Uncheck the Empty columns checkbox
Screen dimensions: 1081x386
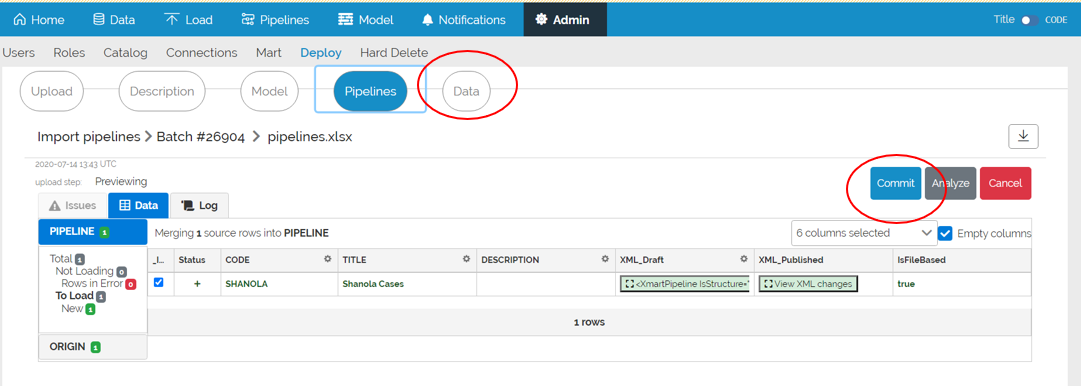[945, 233]
